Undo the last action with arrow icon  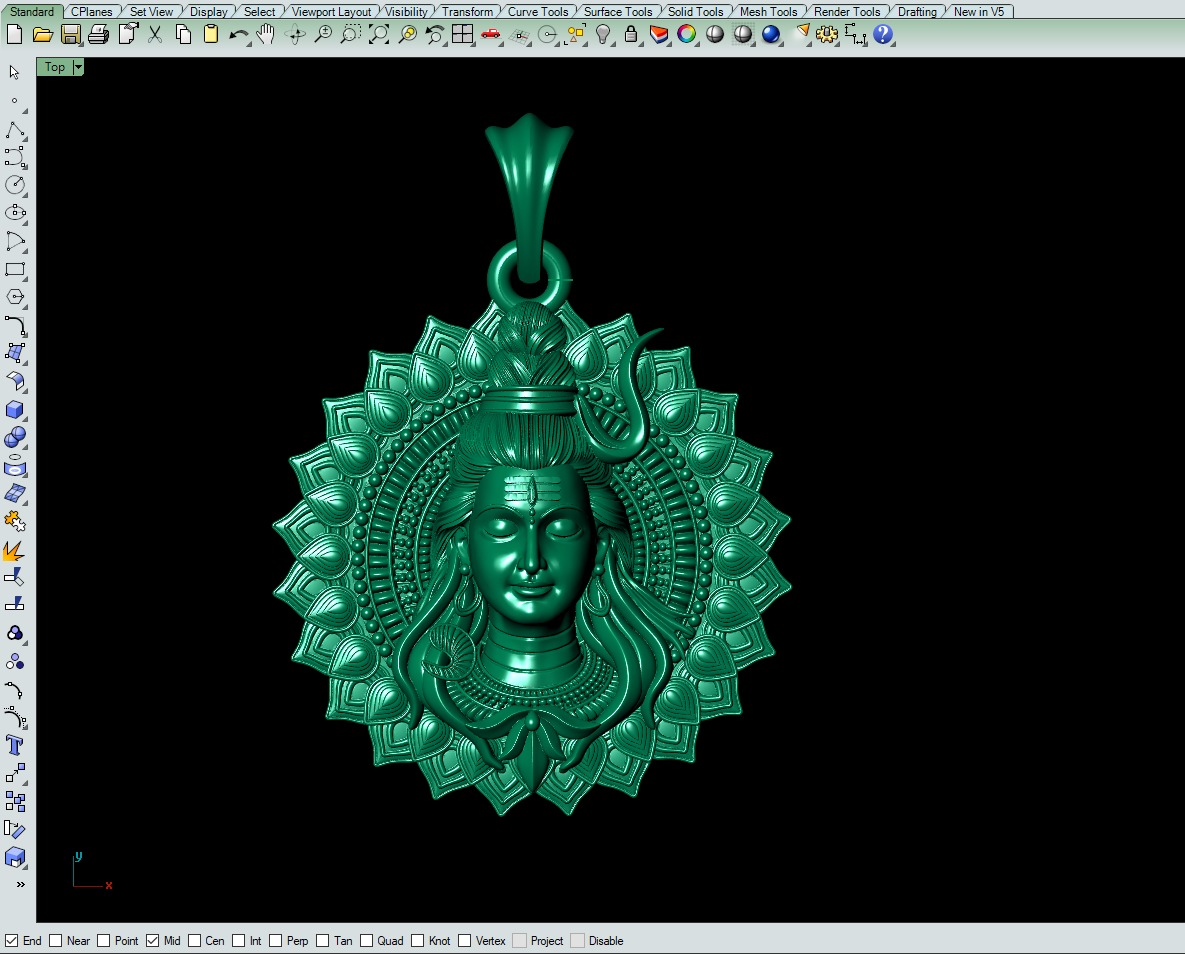coord(239,35)
